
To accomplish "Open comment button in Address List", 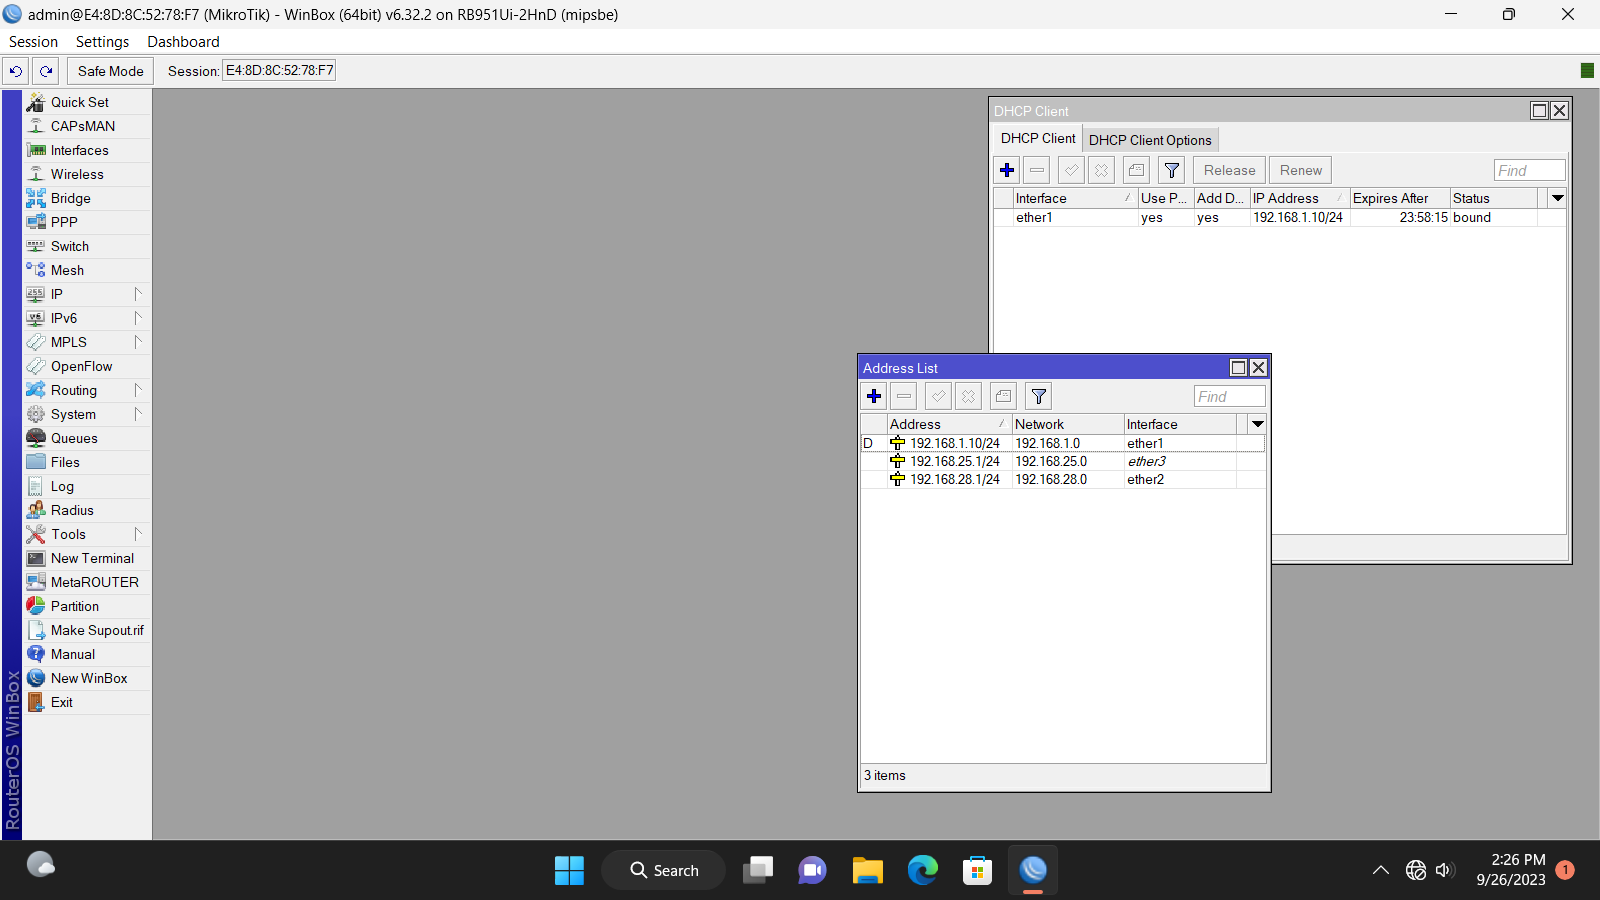I will (x=1003, y=396).
